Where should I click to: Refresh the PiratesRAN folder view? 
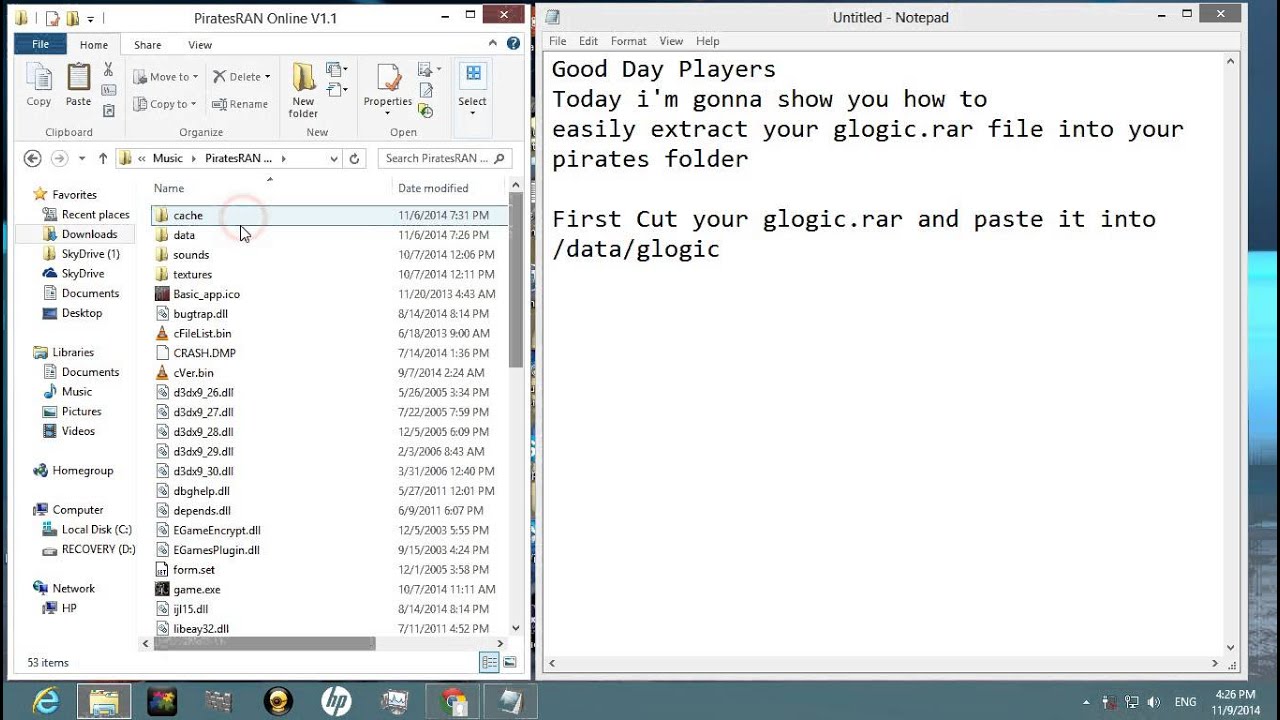[x=354, y=158]
